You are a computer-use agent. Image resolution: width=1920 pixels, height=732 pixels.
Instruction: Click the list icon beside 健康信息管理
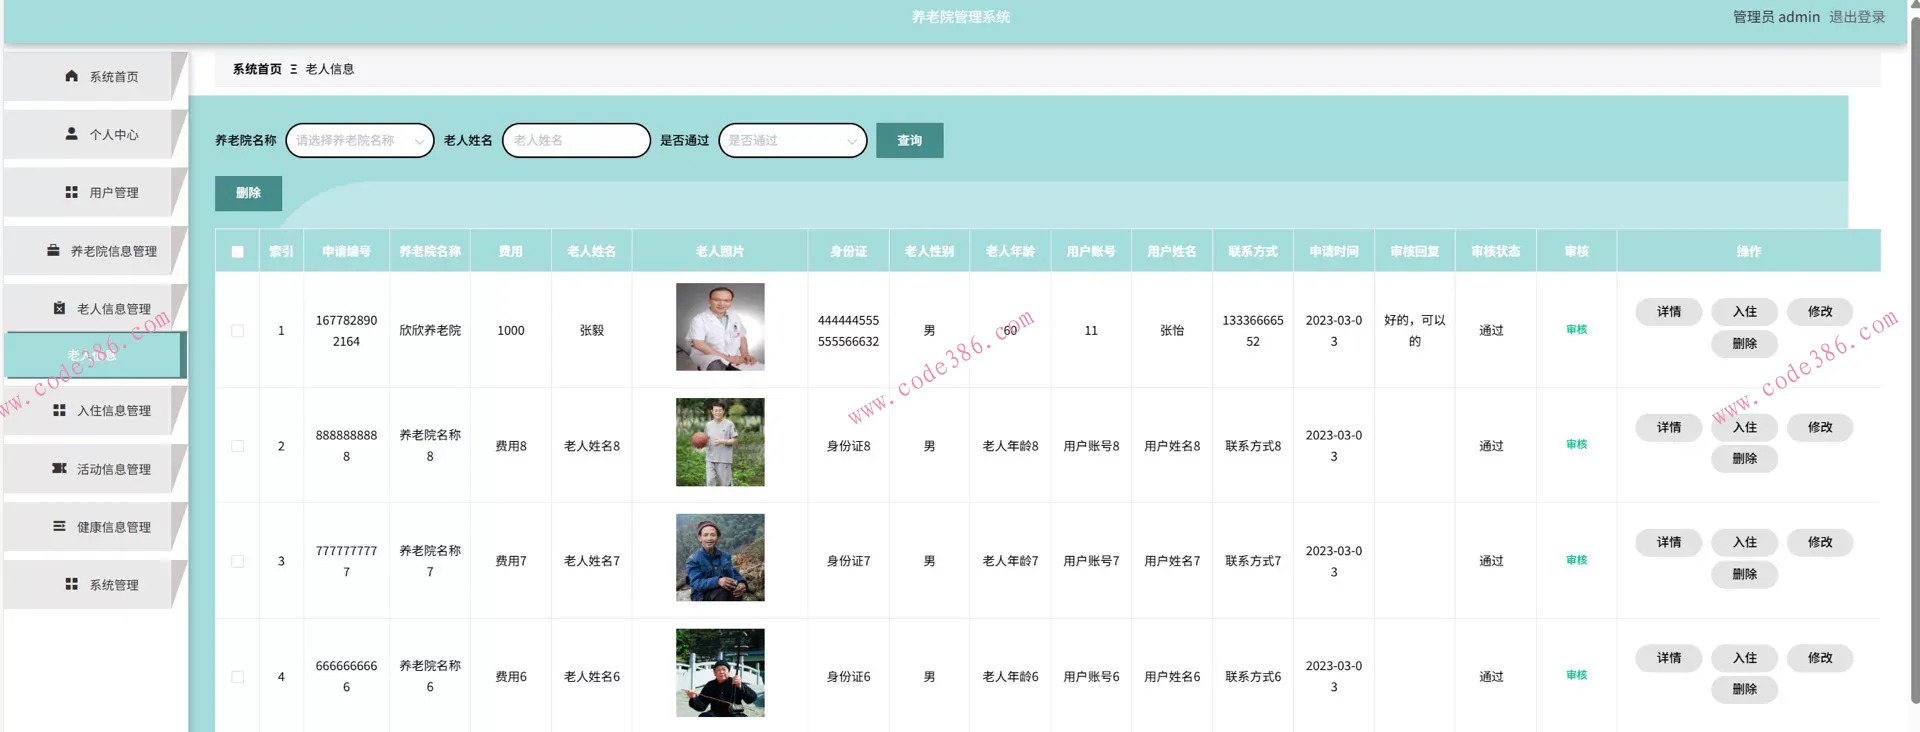59,526
